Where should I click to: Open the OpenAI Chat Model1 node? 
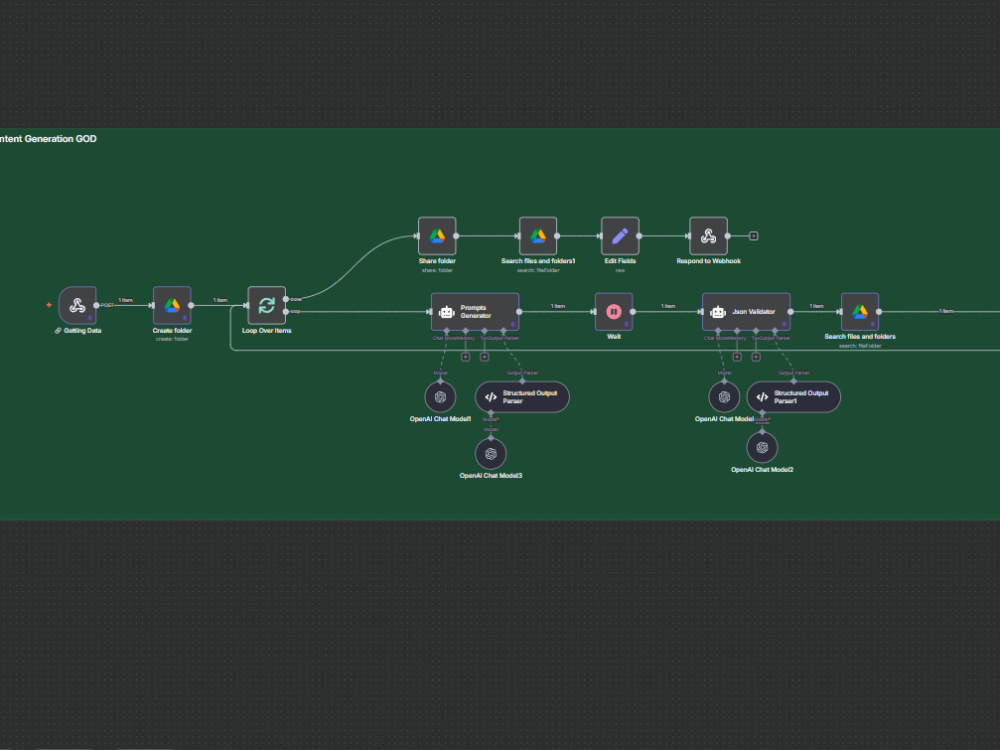click(440, 397)
